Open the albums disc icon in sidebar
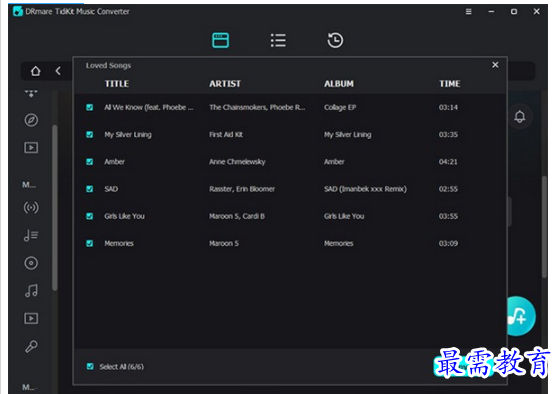Image resolution: width=559 pixels, height=394 pixels. pos(31,263)
